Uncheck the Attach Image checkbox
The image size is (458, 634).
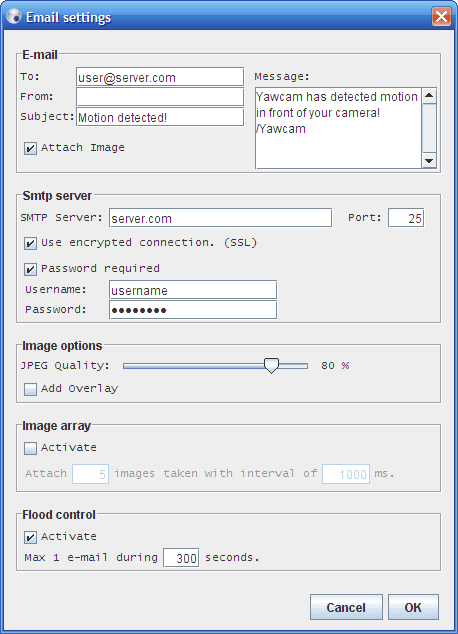click(x=30, y=148)
